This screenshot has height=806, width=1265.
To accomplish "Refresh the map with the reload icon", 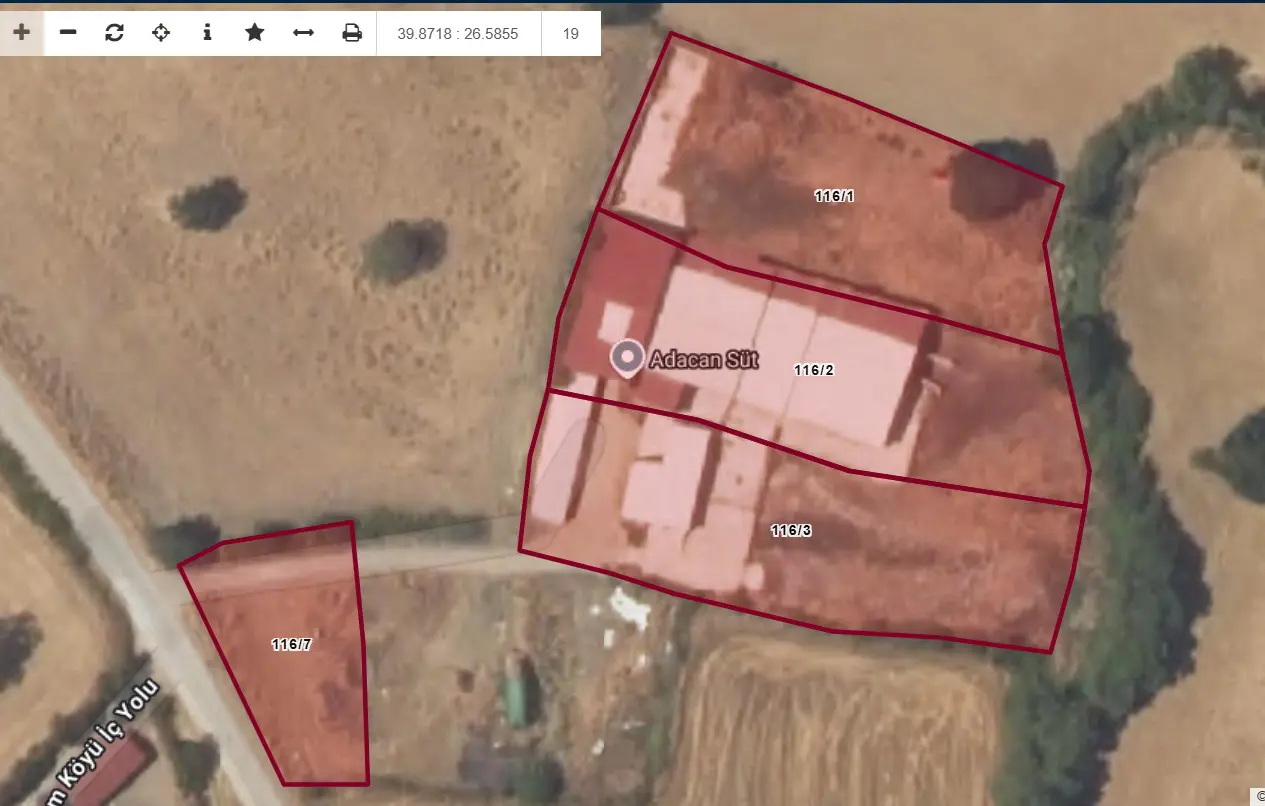I will (114, 33).
